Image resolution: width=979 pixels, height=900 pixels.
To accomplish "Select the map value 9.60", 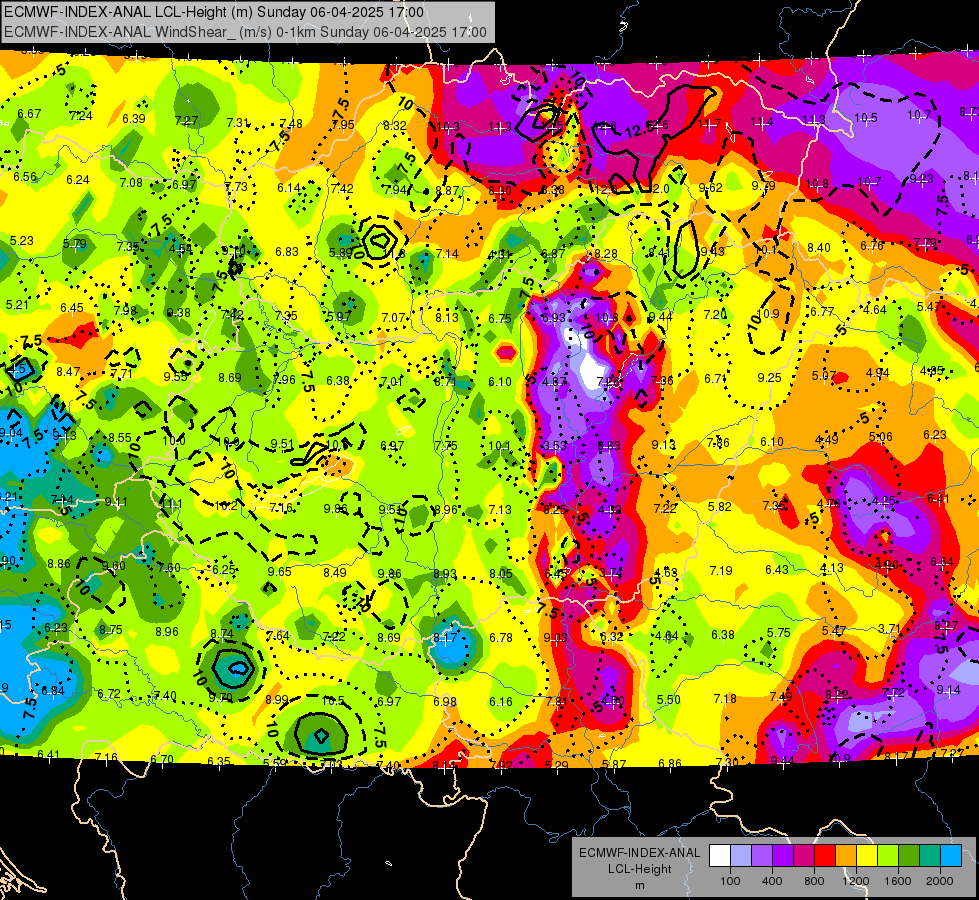I will (114, 565).
